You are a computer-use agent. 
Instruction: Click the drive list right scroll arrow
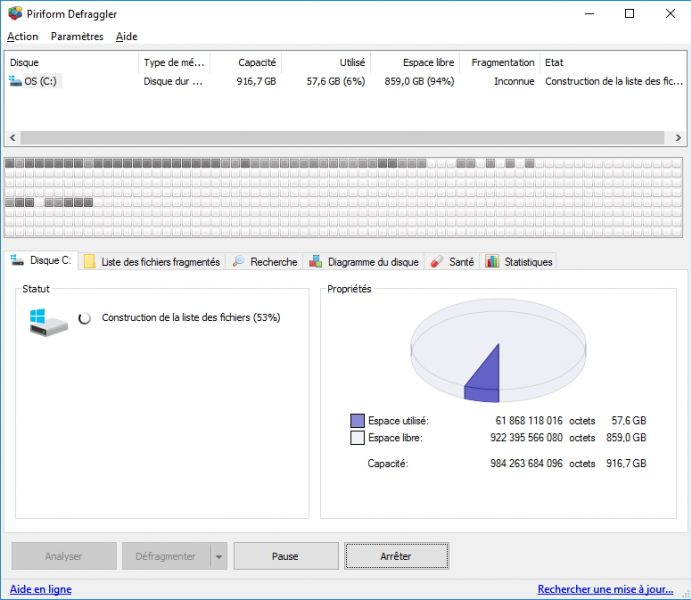[x=678, y=137]
